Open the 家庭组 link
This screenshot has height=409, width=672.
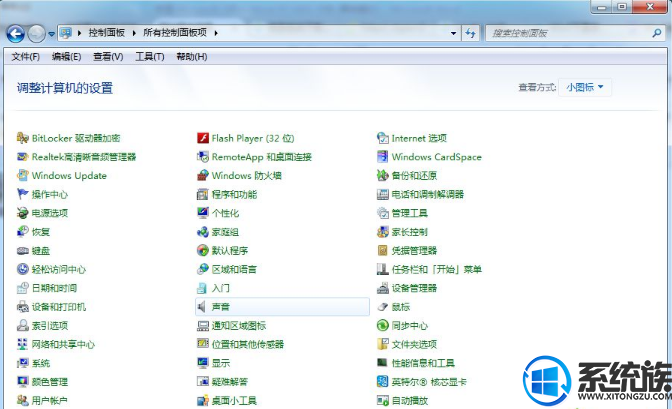pyautogui.click(x=225, y=232)
